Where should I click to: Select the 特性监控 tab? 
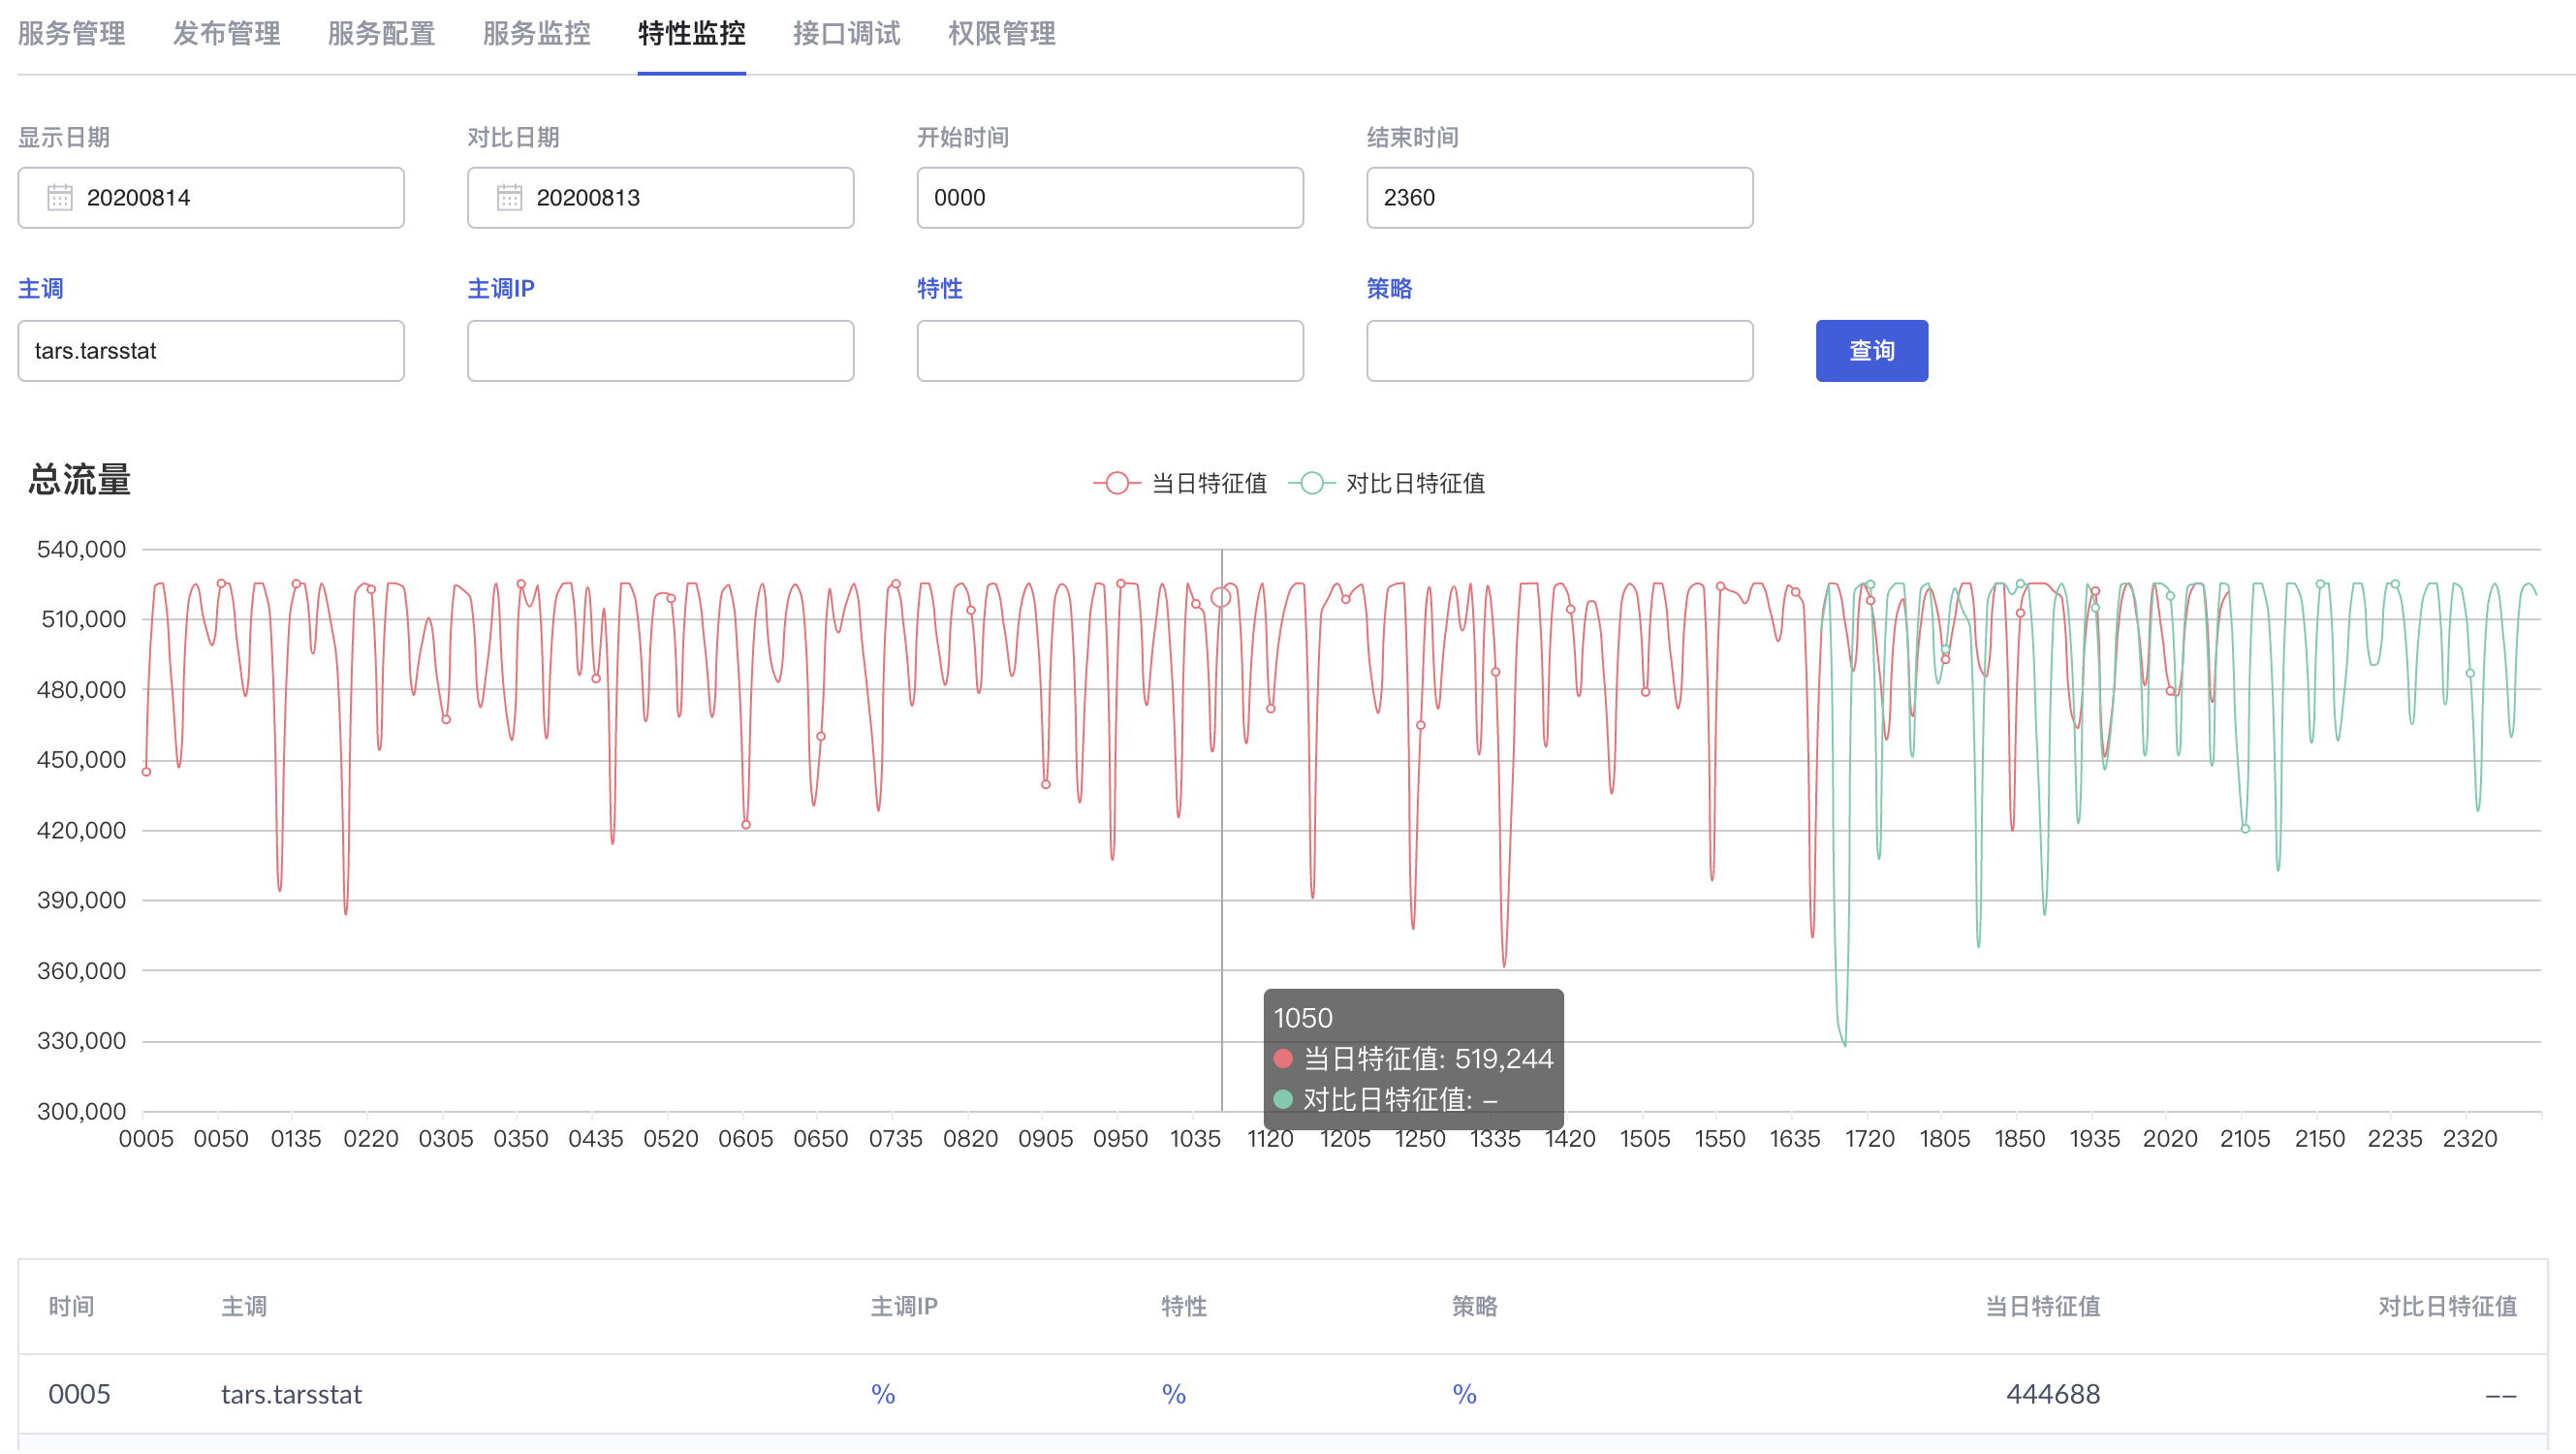pyautogui.click(x=691, y=34)
